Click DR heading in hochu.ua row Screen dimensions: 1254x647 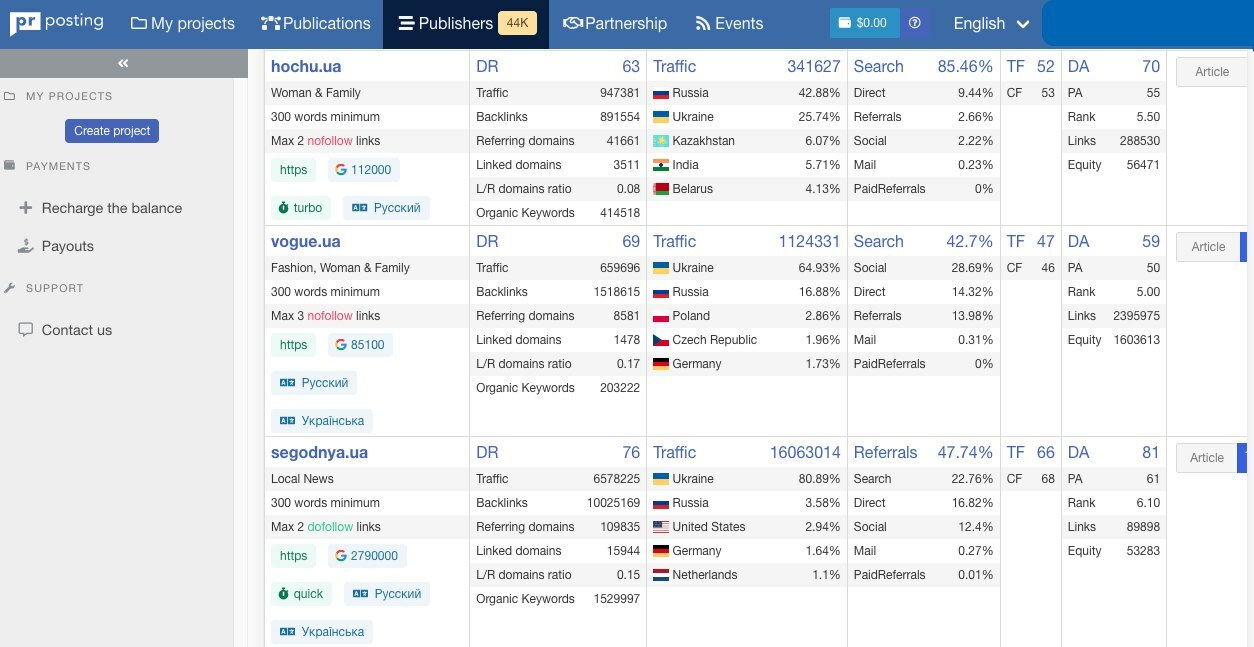(487, 67)
